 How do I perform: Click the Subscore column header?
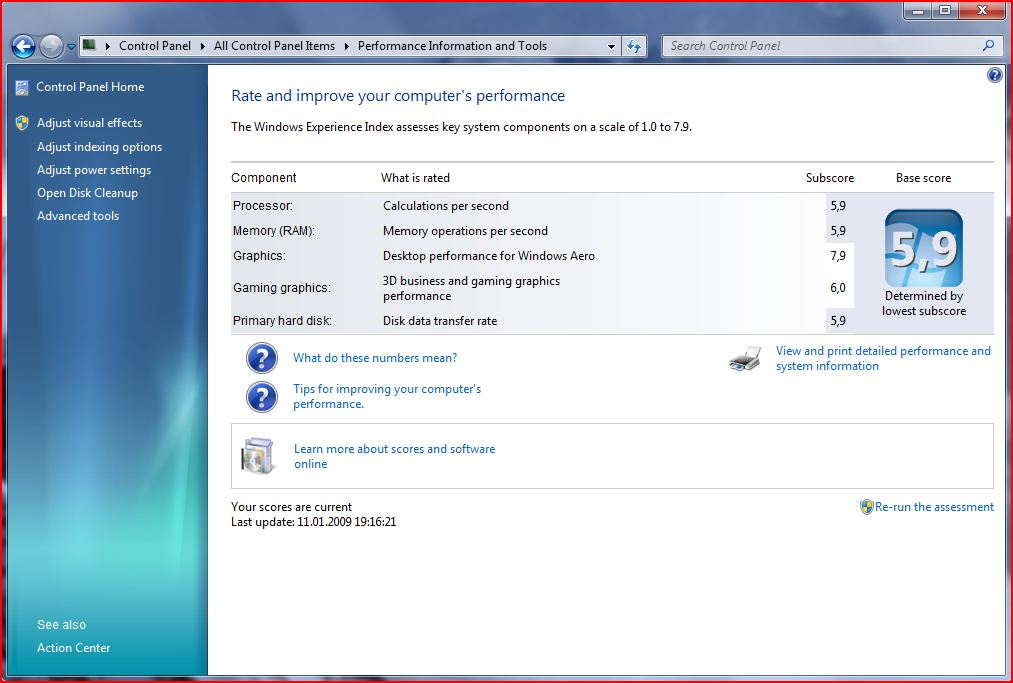(x=830, y=178)
